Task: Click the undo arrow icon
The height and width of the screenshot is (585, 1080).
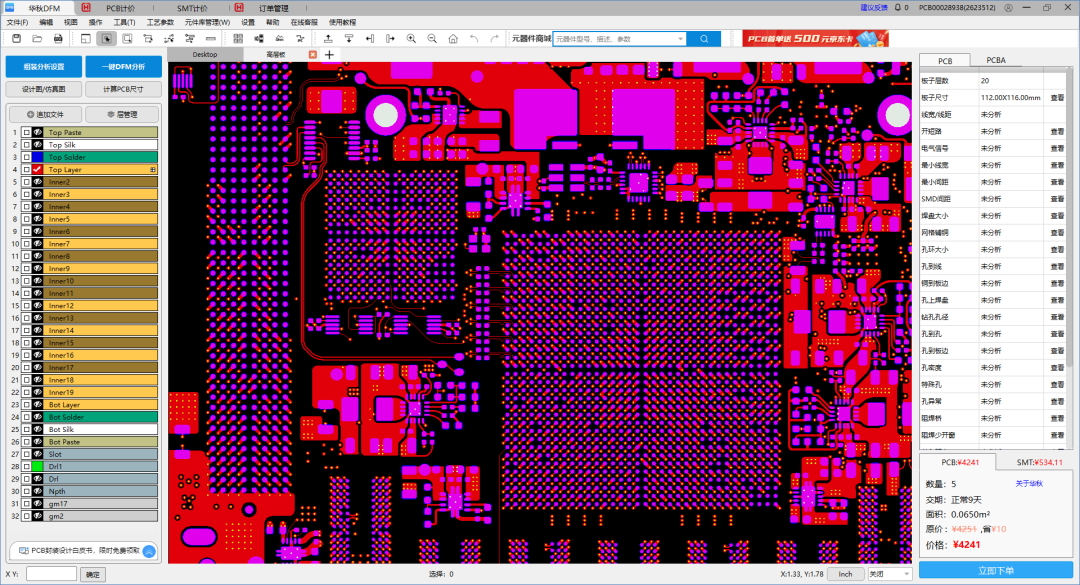Action: (x=474, y=38)
